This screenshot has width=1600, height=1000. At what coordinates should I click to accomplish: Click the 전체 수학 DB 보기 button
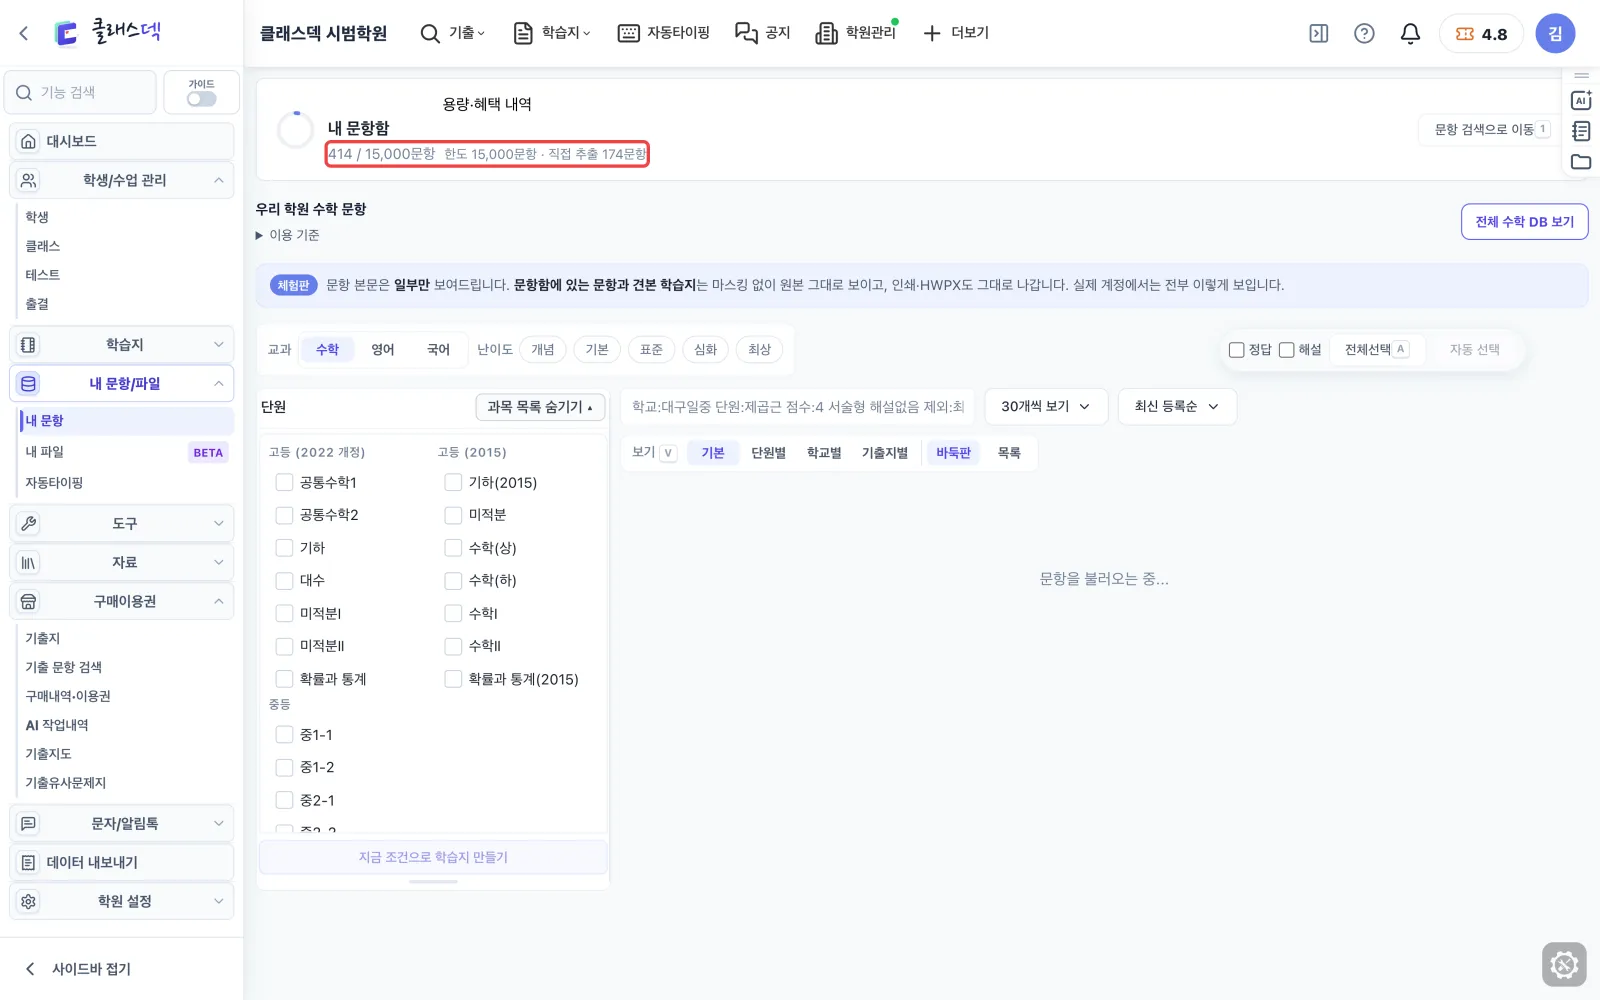pyautogui.click(x=1524, y=222)
